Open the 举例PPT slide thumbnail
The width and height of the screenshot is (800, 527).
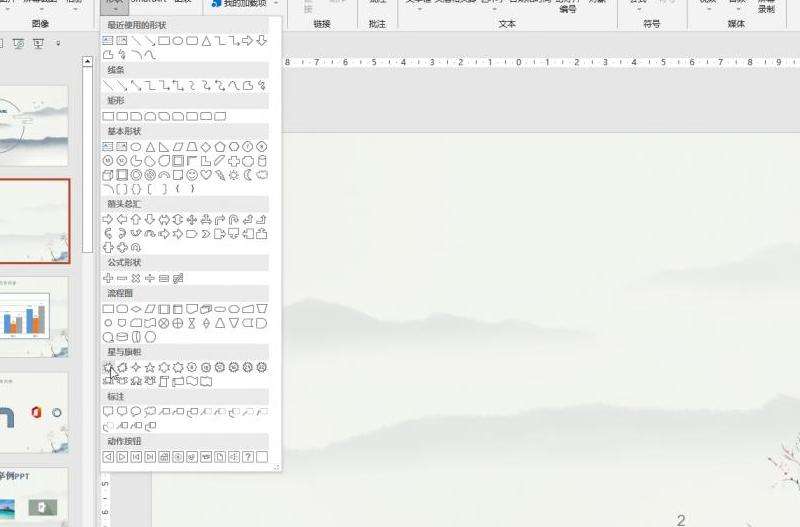[33, 496]
